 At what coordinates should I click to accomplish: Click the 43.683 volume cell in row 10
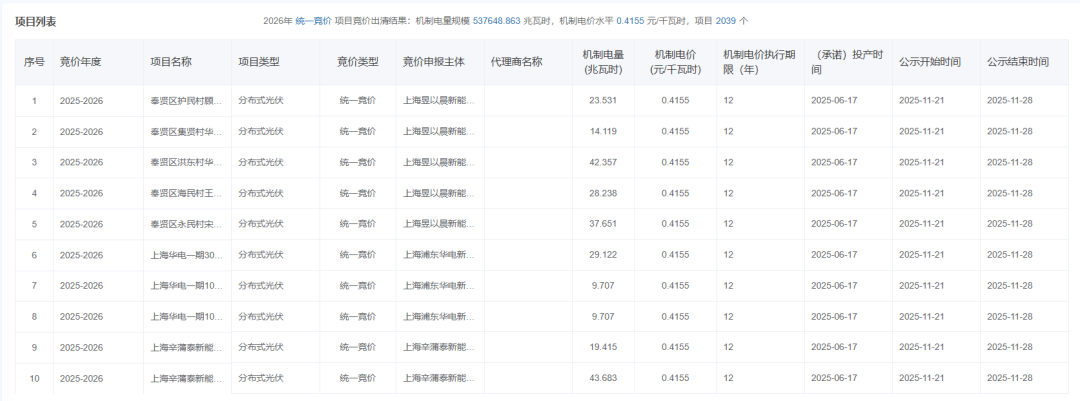(x=602, y=379)
